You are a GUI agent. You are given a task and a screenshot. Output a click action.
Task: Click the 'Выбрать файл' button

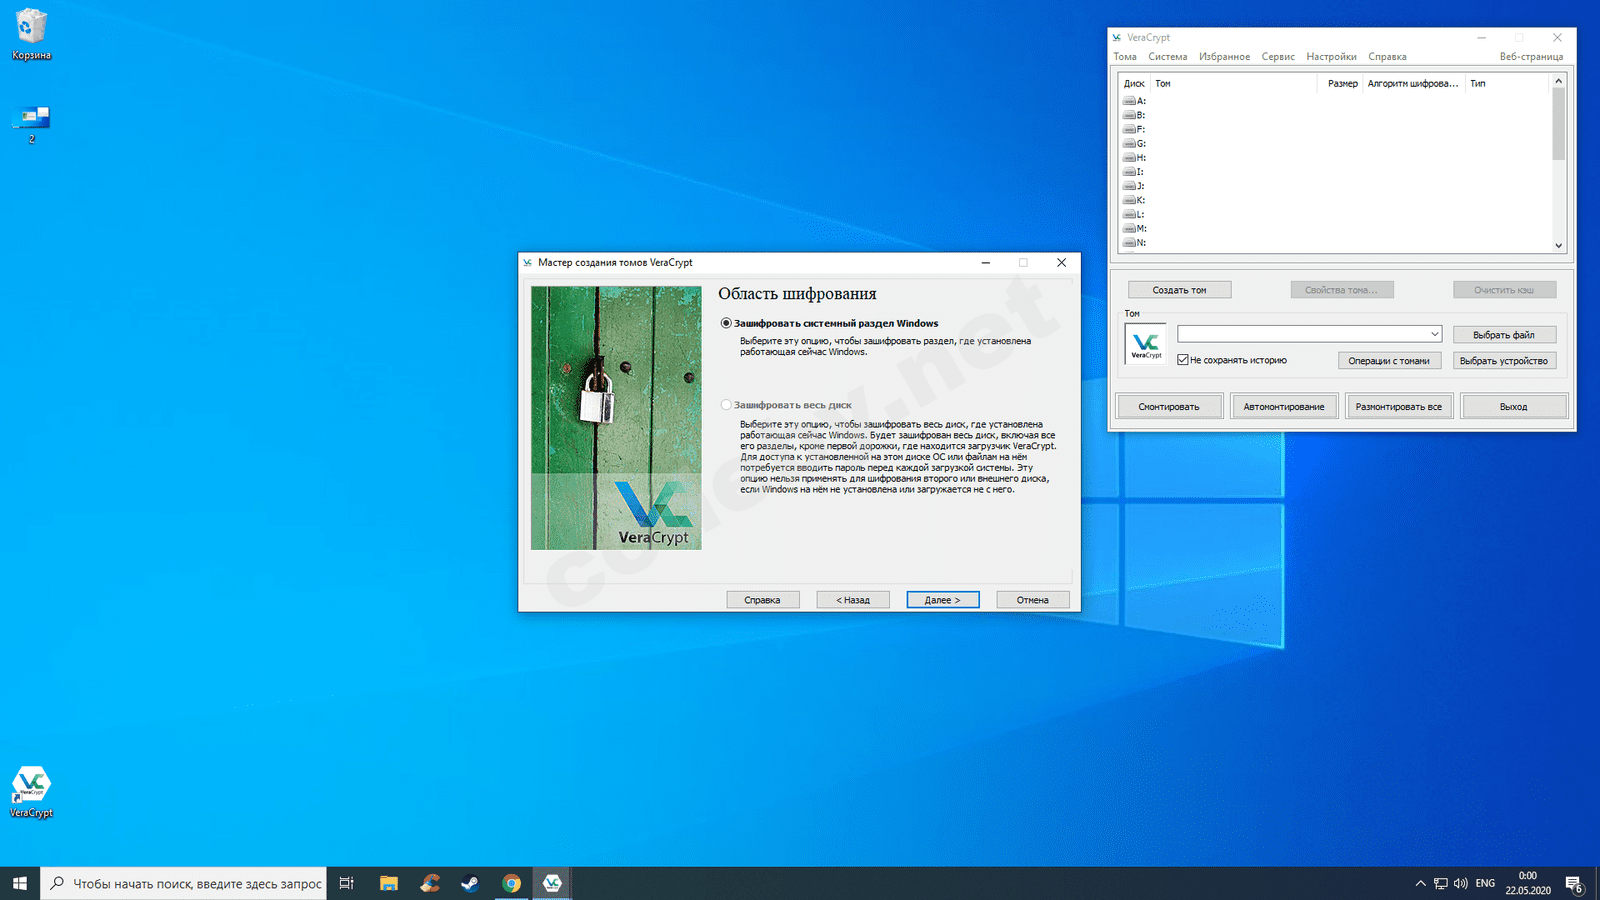click(x=1504, y=335)
